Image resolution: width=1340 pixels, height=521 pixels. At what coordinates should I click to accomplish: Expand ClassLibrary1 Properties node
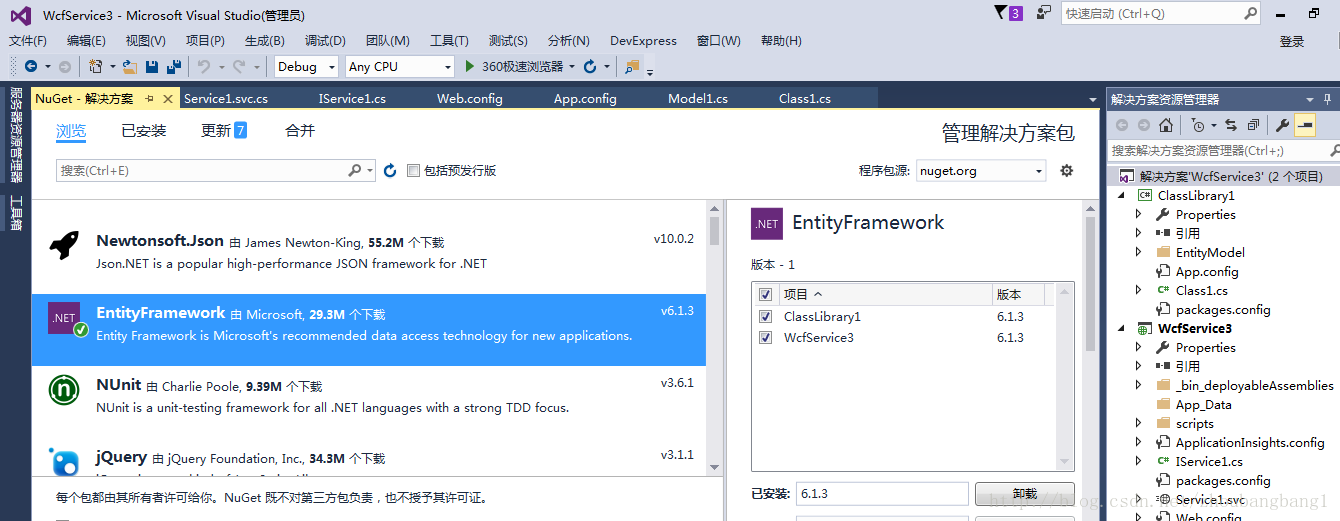click(1139, 215)
